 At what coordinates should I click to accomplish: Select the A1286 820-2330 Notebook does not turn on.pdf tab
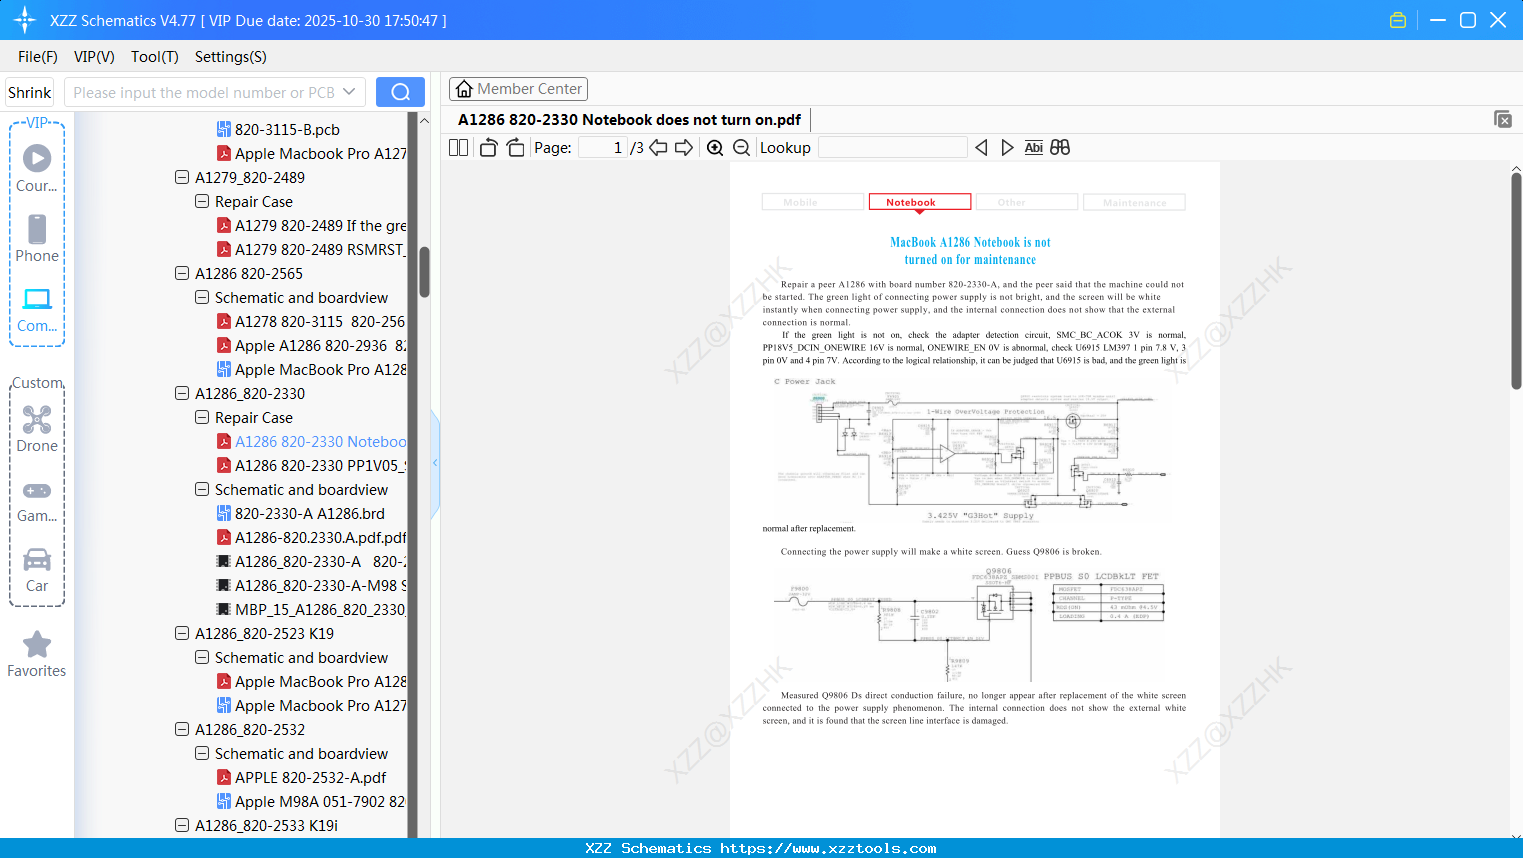pyautogui.click(x=630, y=120)
